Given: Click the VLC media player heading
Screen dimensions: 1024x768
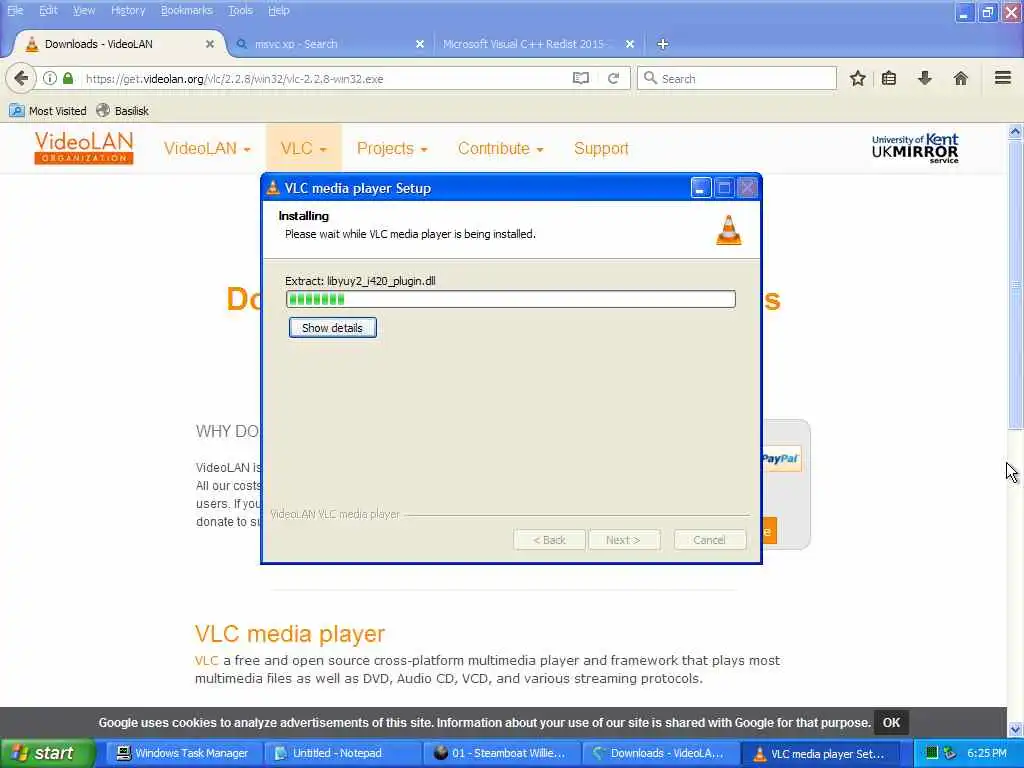Looking at the screenshot, I should pyautogui.click(x=290, y=633).
